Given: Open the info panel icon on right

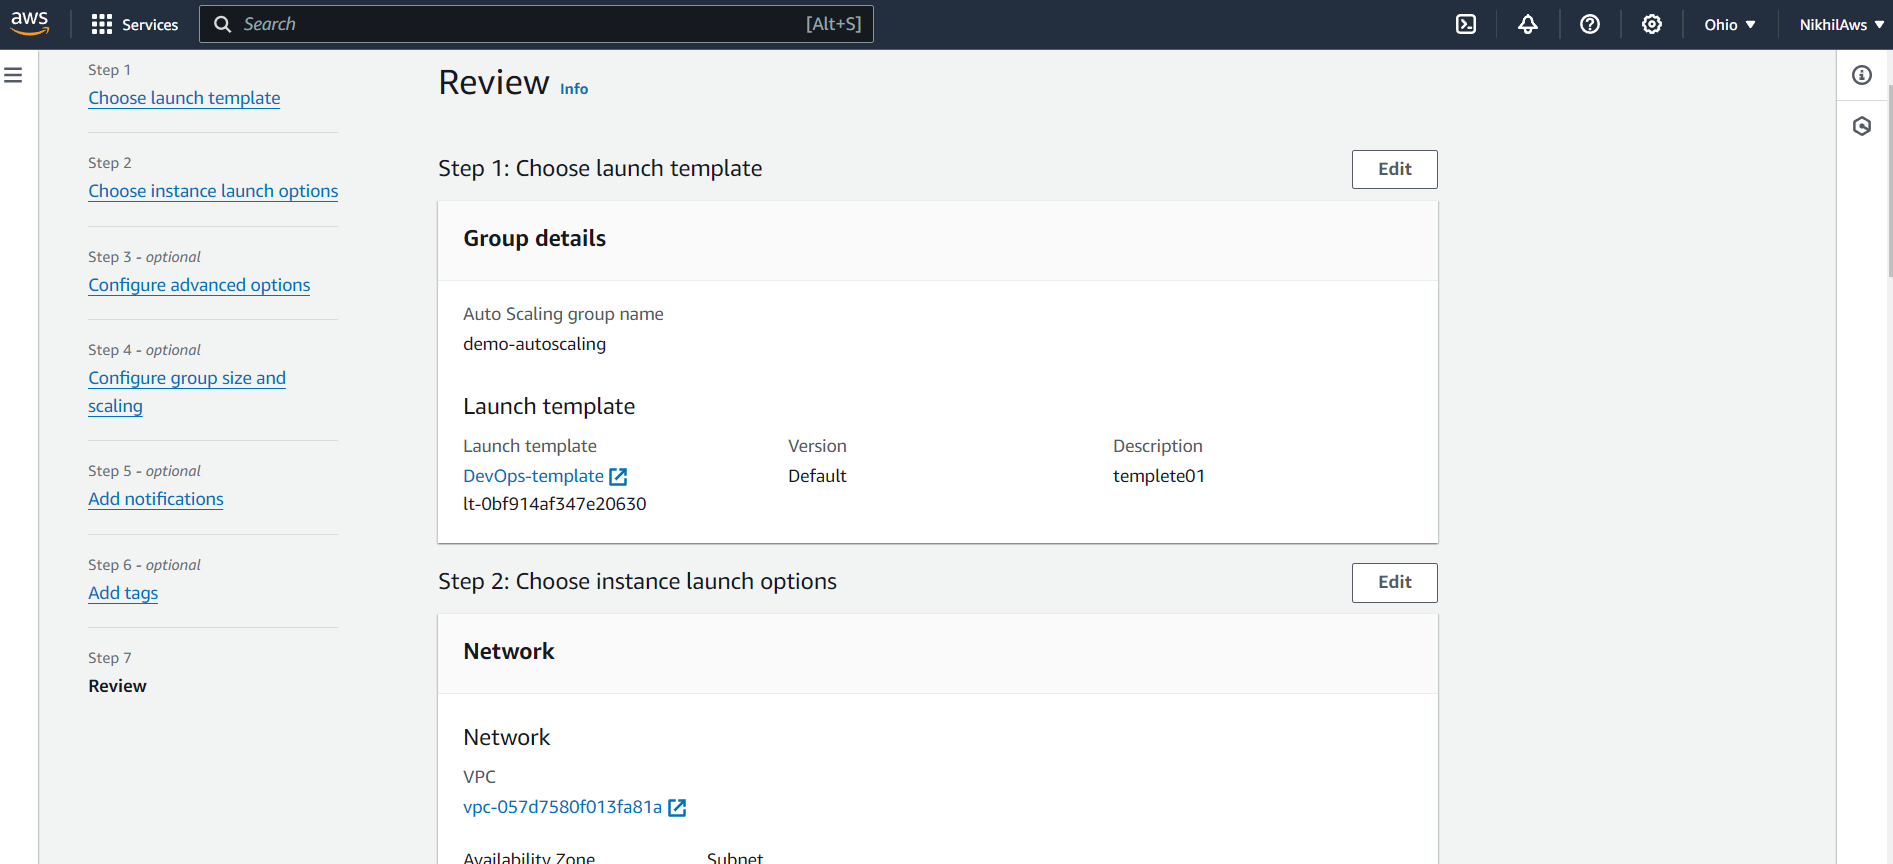Looking at the screenshot, I should pos(1862,75).
